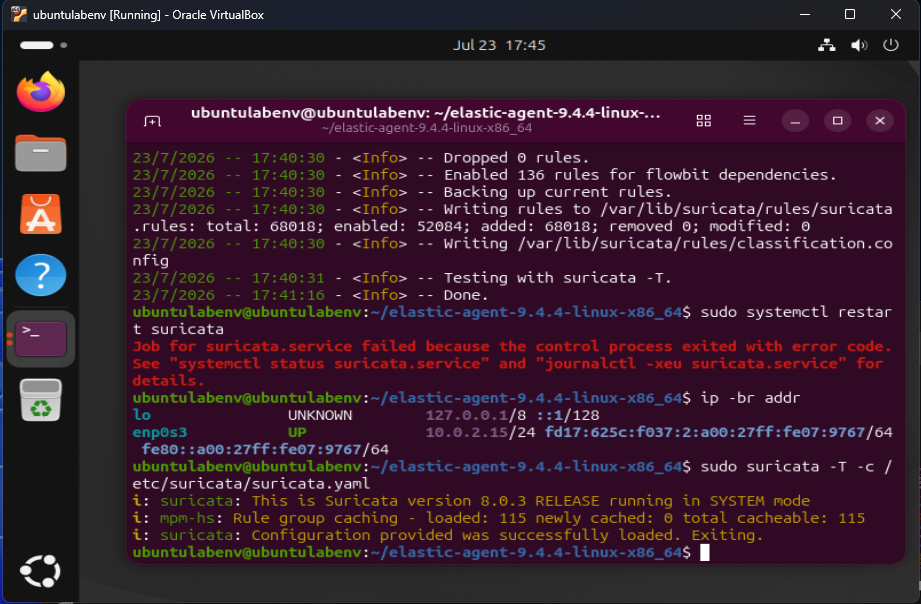The image size is (921, 604).
Task: Launch Ubuntu App Center from dock
Action: [x=41, y=214]
